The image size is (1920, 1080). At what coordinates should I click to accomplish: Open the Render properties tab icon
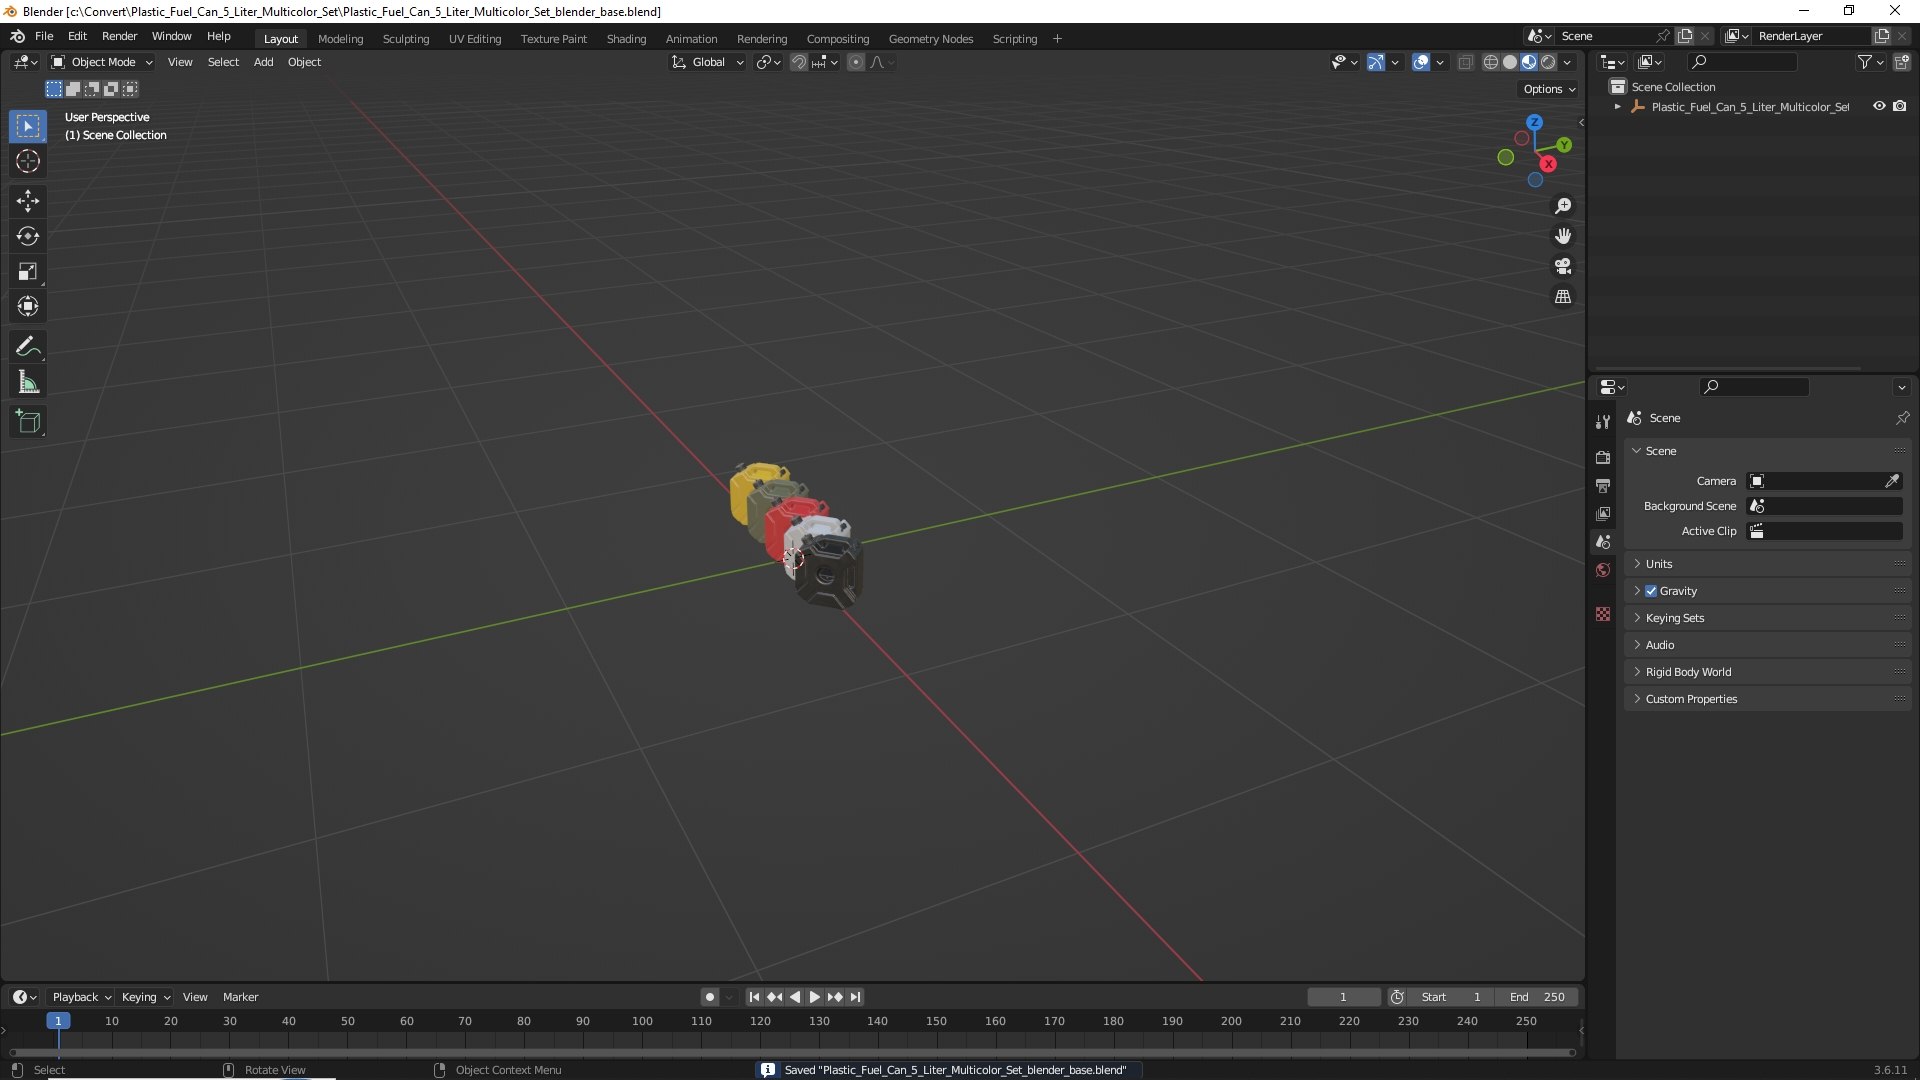tap(1603, 457)
